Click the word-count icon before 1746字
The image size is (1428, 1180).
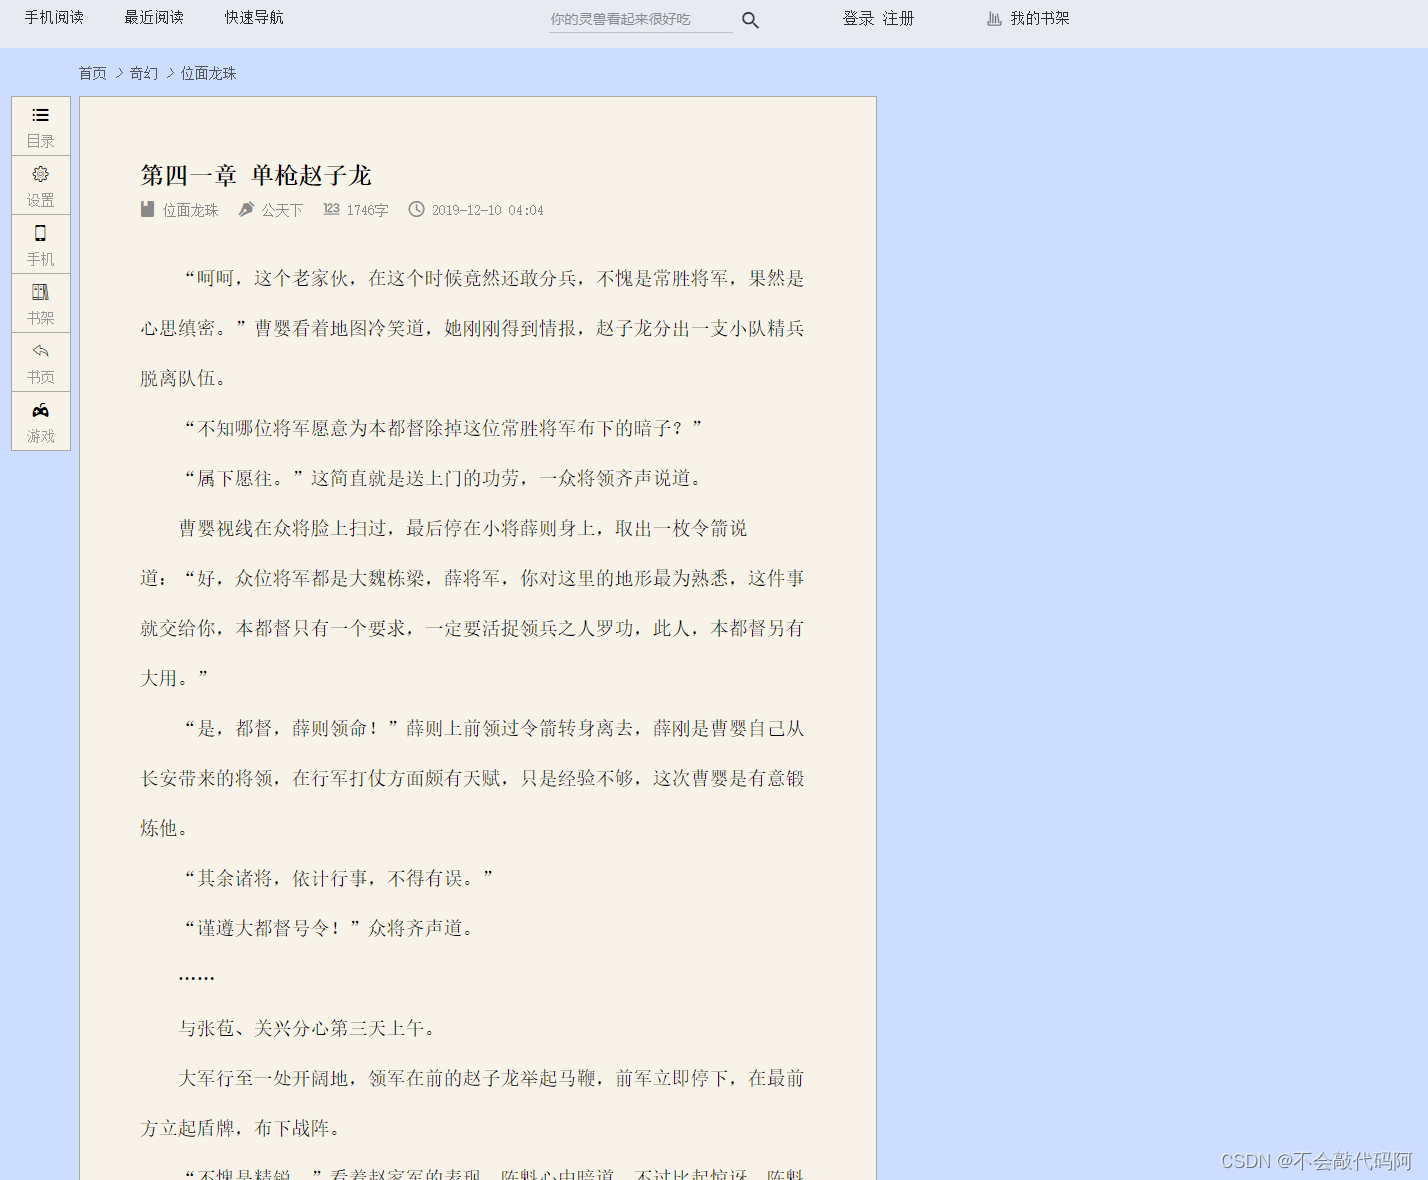(x=331, y=209)
